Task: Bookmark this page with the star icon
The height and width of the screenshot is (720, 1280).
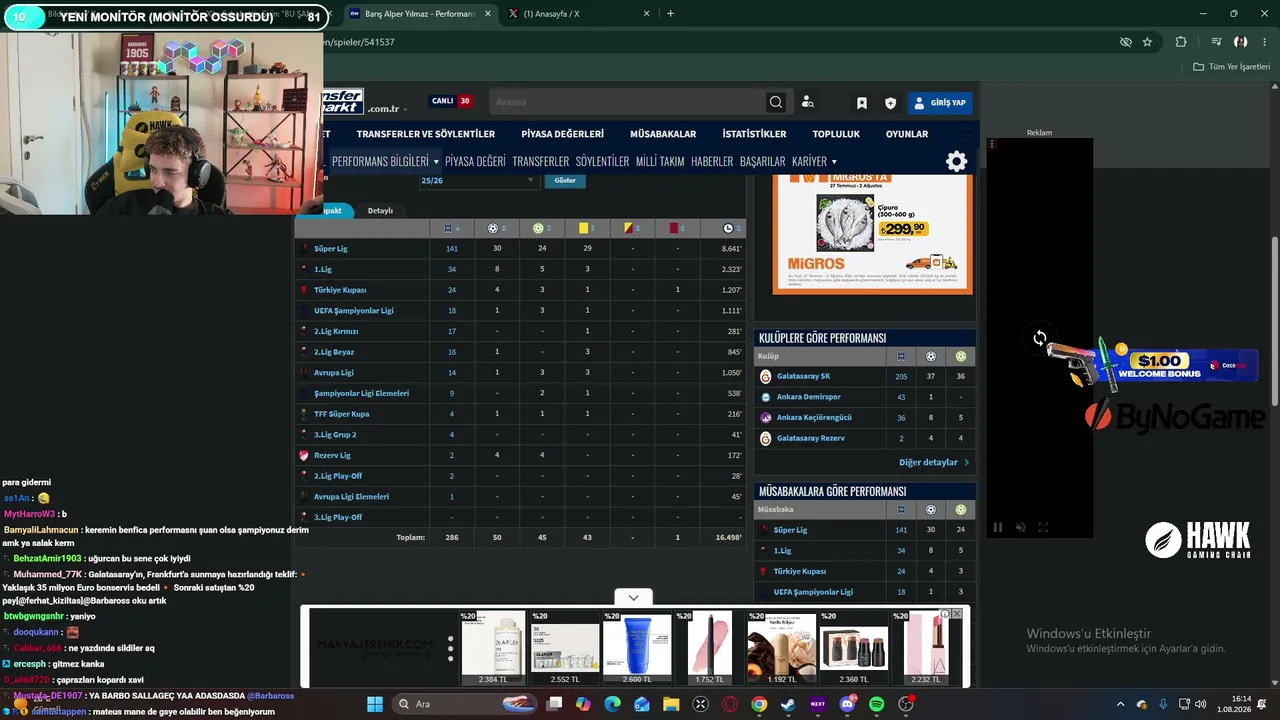Action: 1147,42
